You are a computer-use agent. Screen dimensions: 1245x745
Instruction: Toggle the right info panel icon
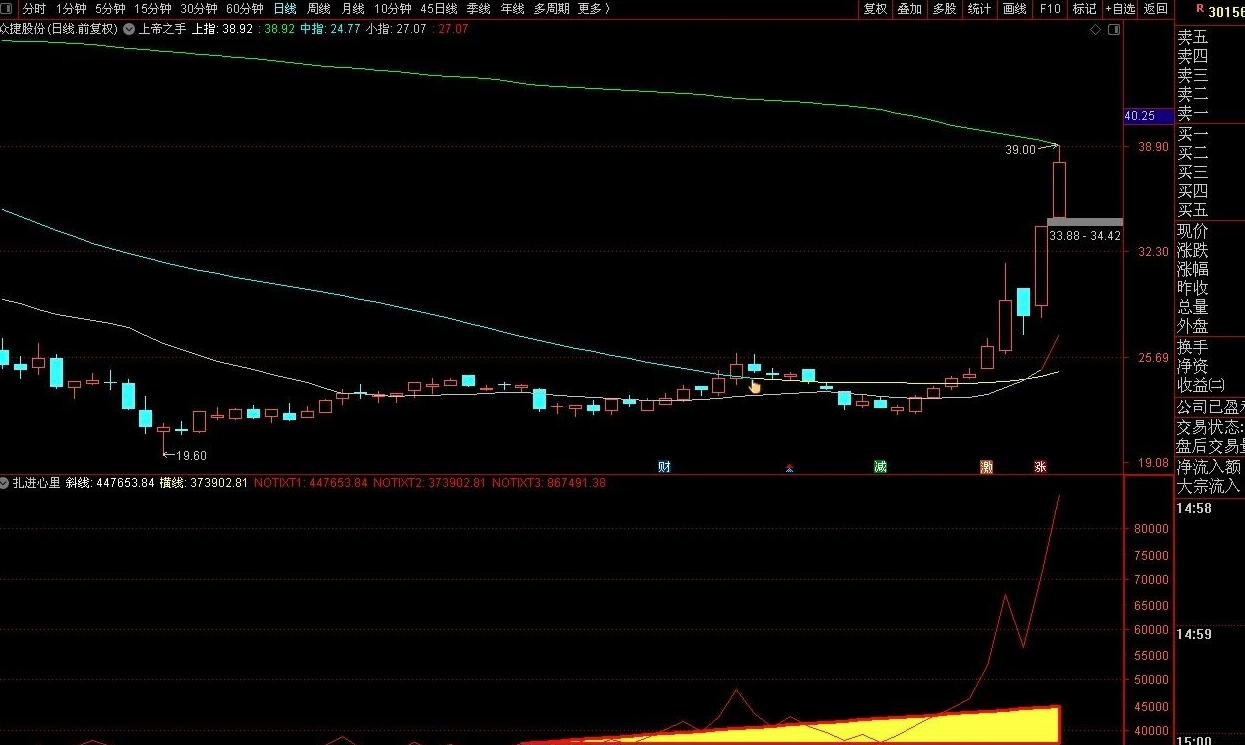(1115, 30)
